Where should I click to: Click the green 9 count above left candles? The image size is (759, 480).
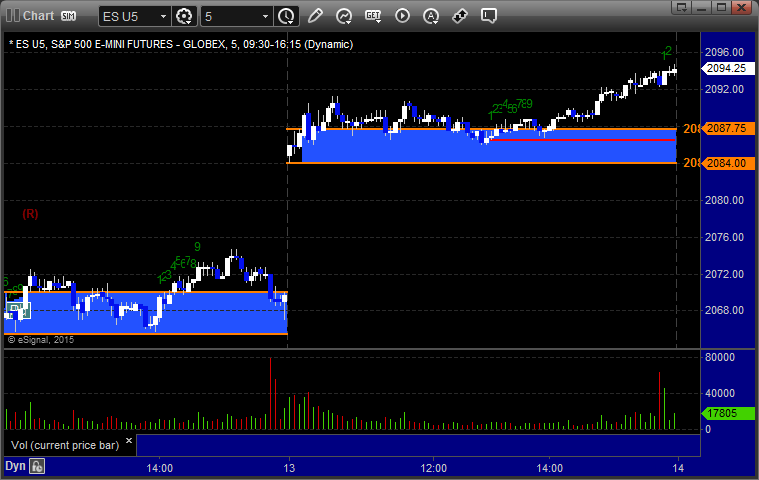click(197, 247)
